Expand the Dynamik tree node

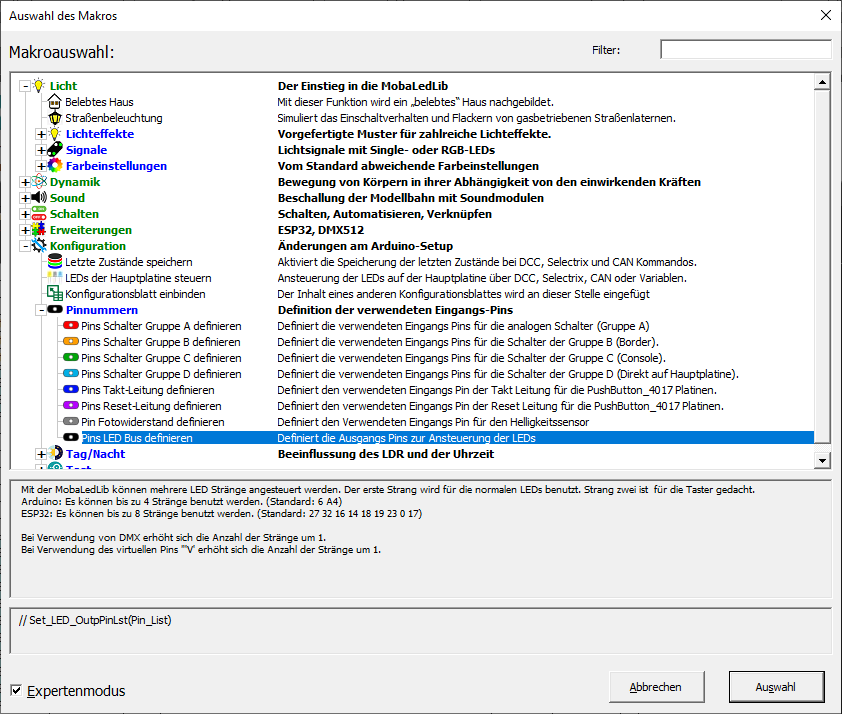tap(24, 182)
